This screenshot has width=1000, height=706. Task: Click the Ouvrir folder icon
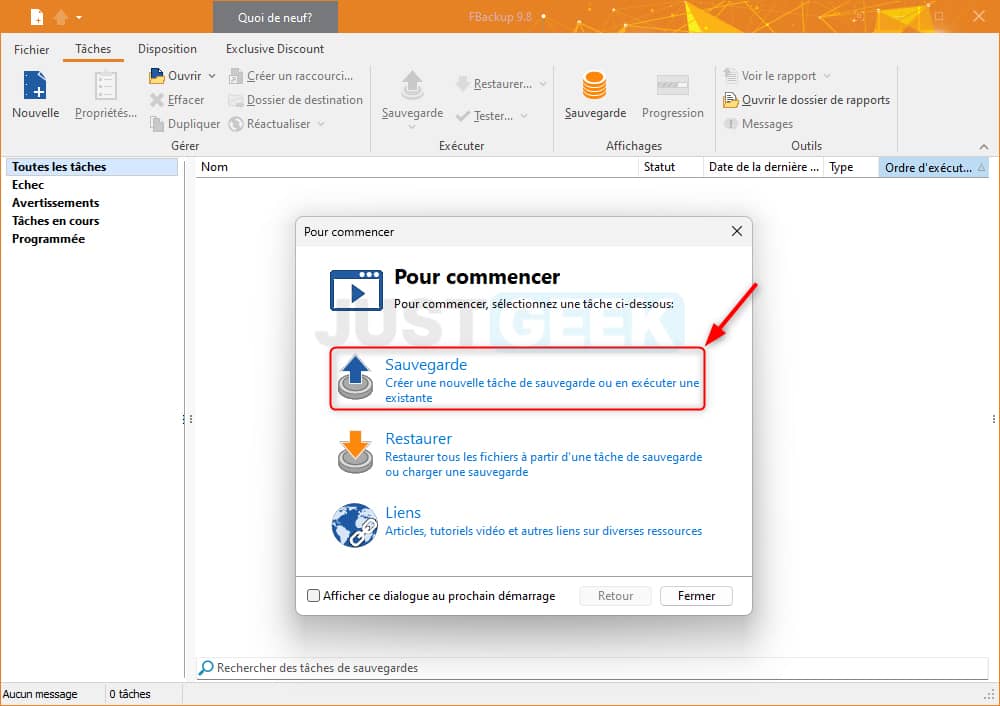coord(156,76)
